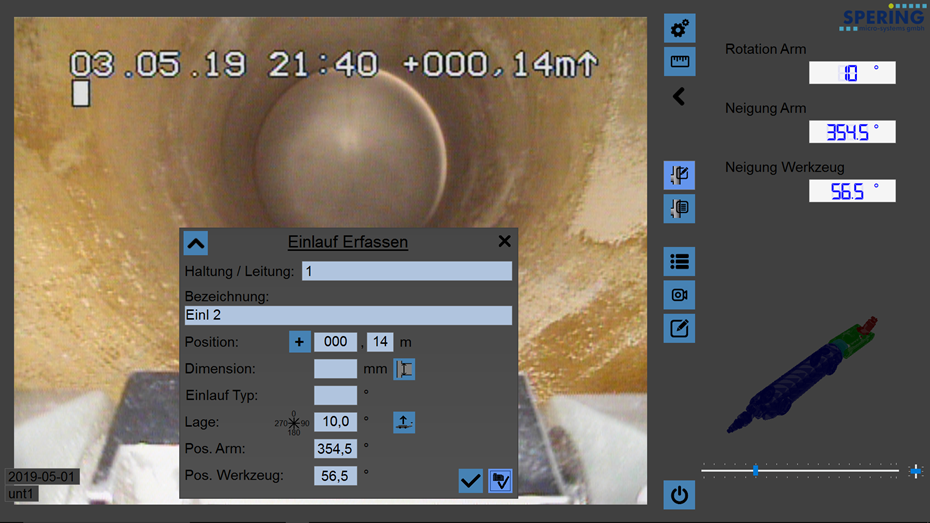Click the Rotation Arm value display
Viewport: 930px width, 523px height.
point(852,73)
